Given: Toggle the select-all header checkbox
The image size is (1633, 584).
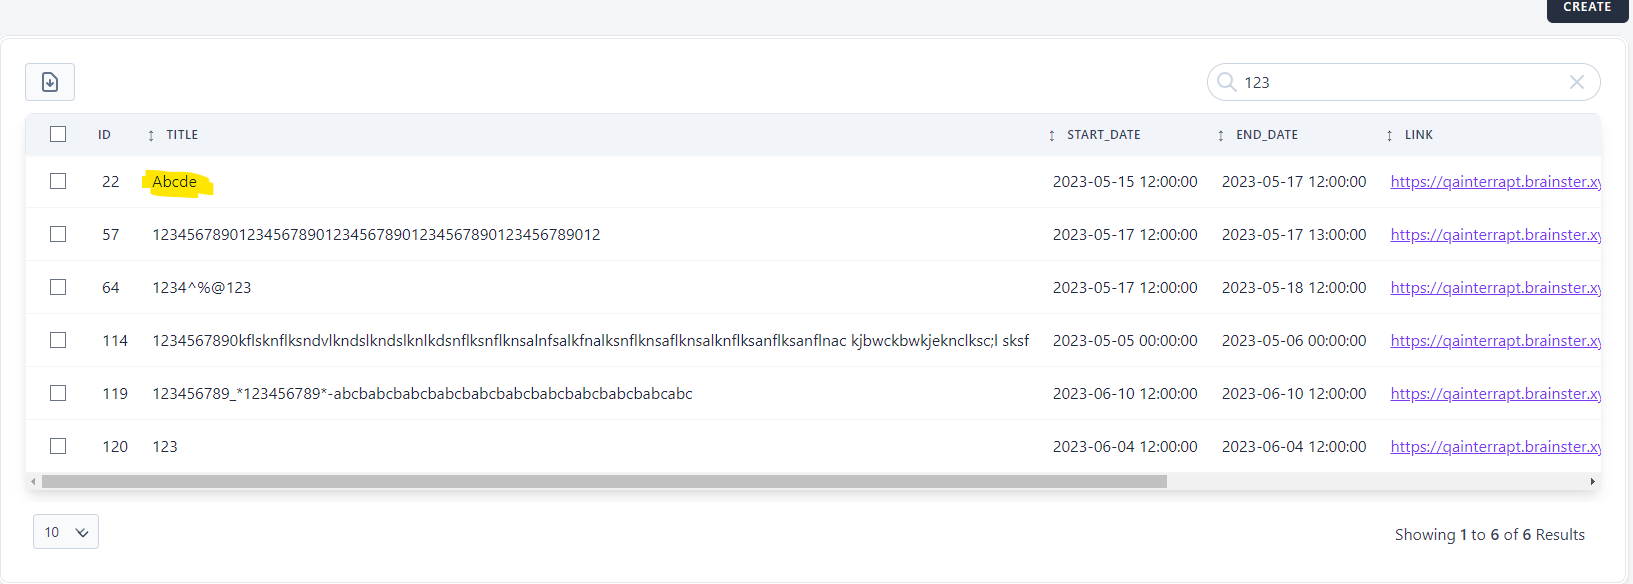Looking at the screenshot, I should coord(58,134).
